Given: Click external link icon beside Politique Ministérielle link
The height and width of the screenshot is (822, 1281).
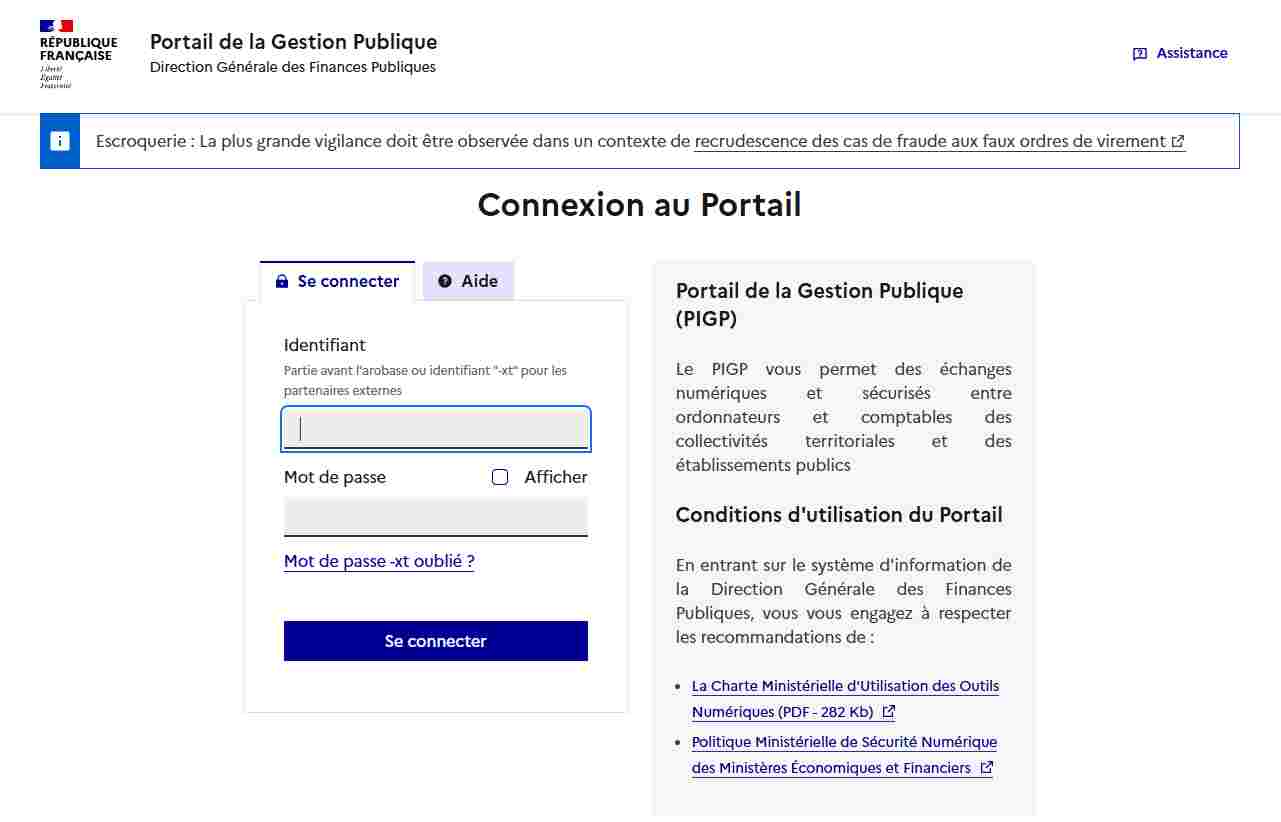Looking at the screenshot, I should [986, 768].
